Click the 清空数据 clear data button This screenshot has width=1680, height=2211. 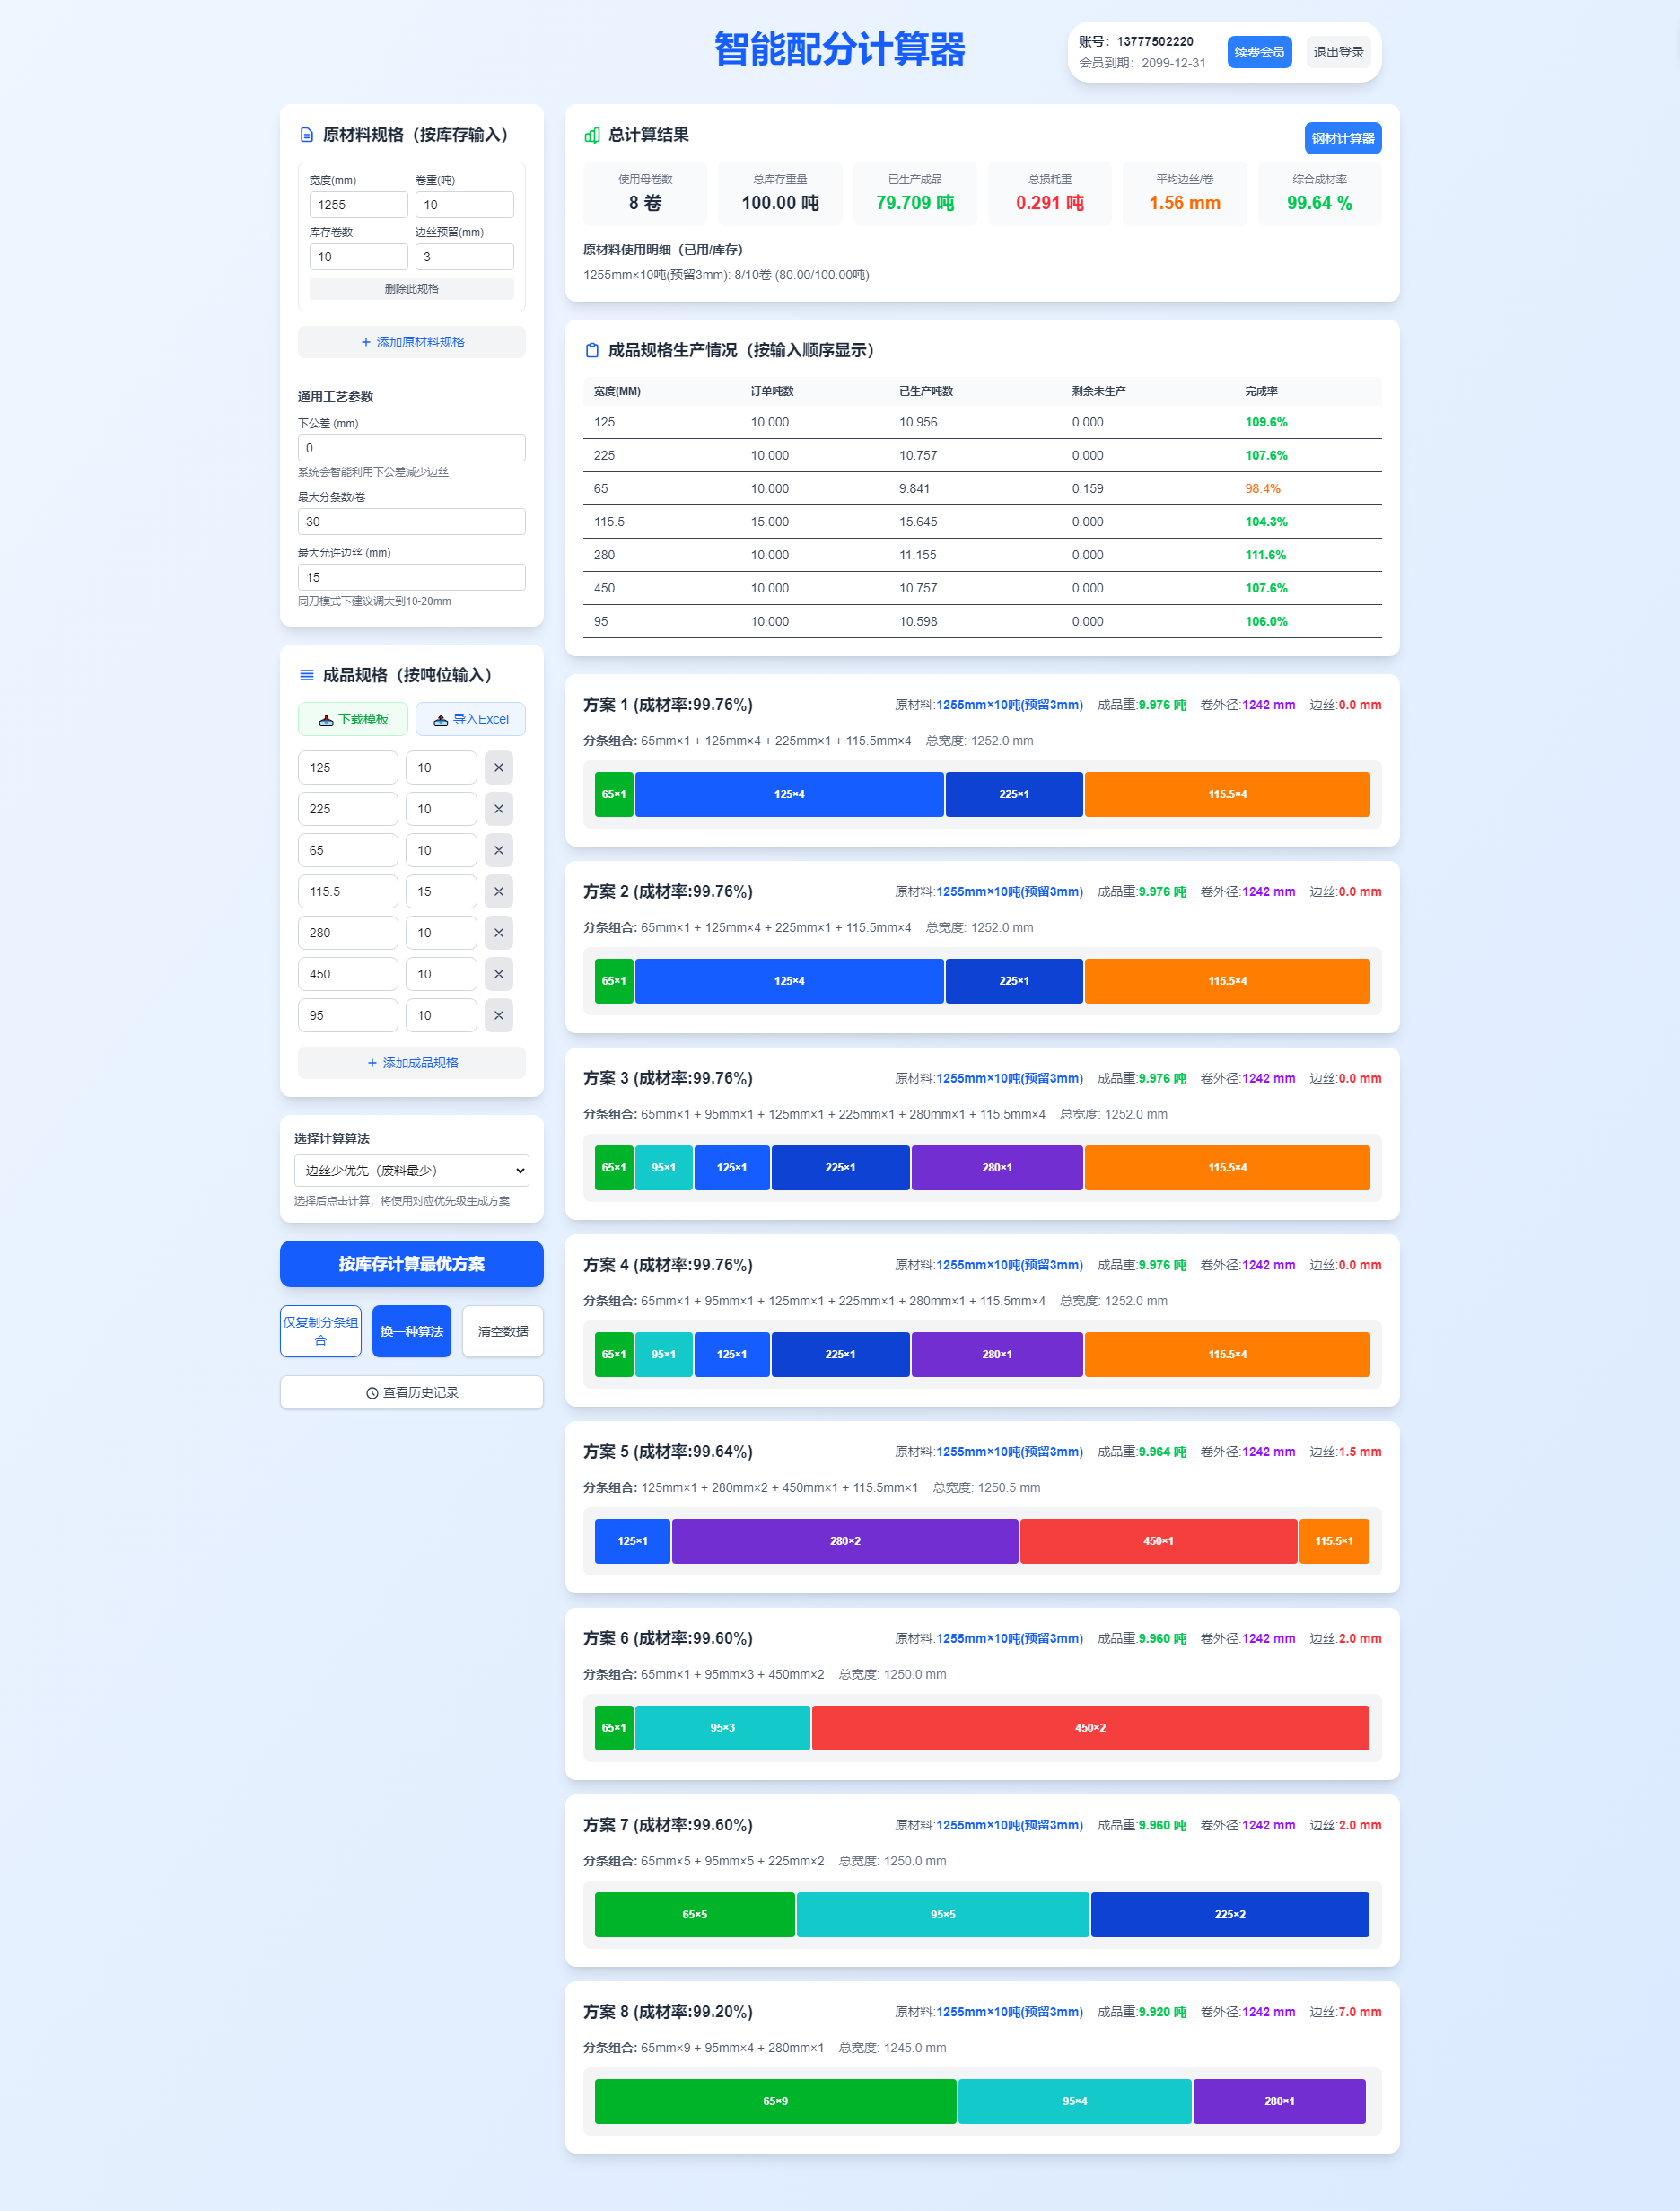pos(502,1331)
